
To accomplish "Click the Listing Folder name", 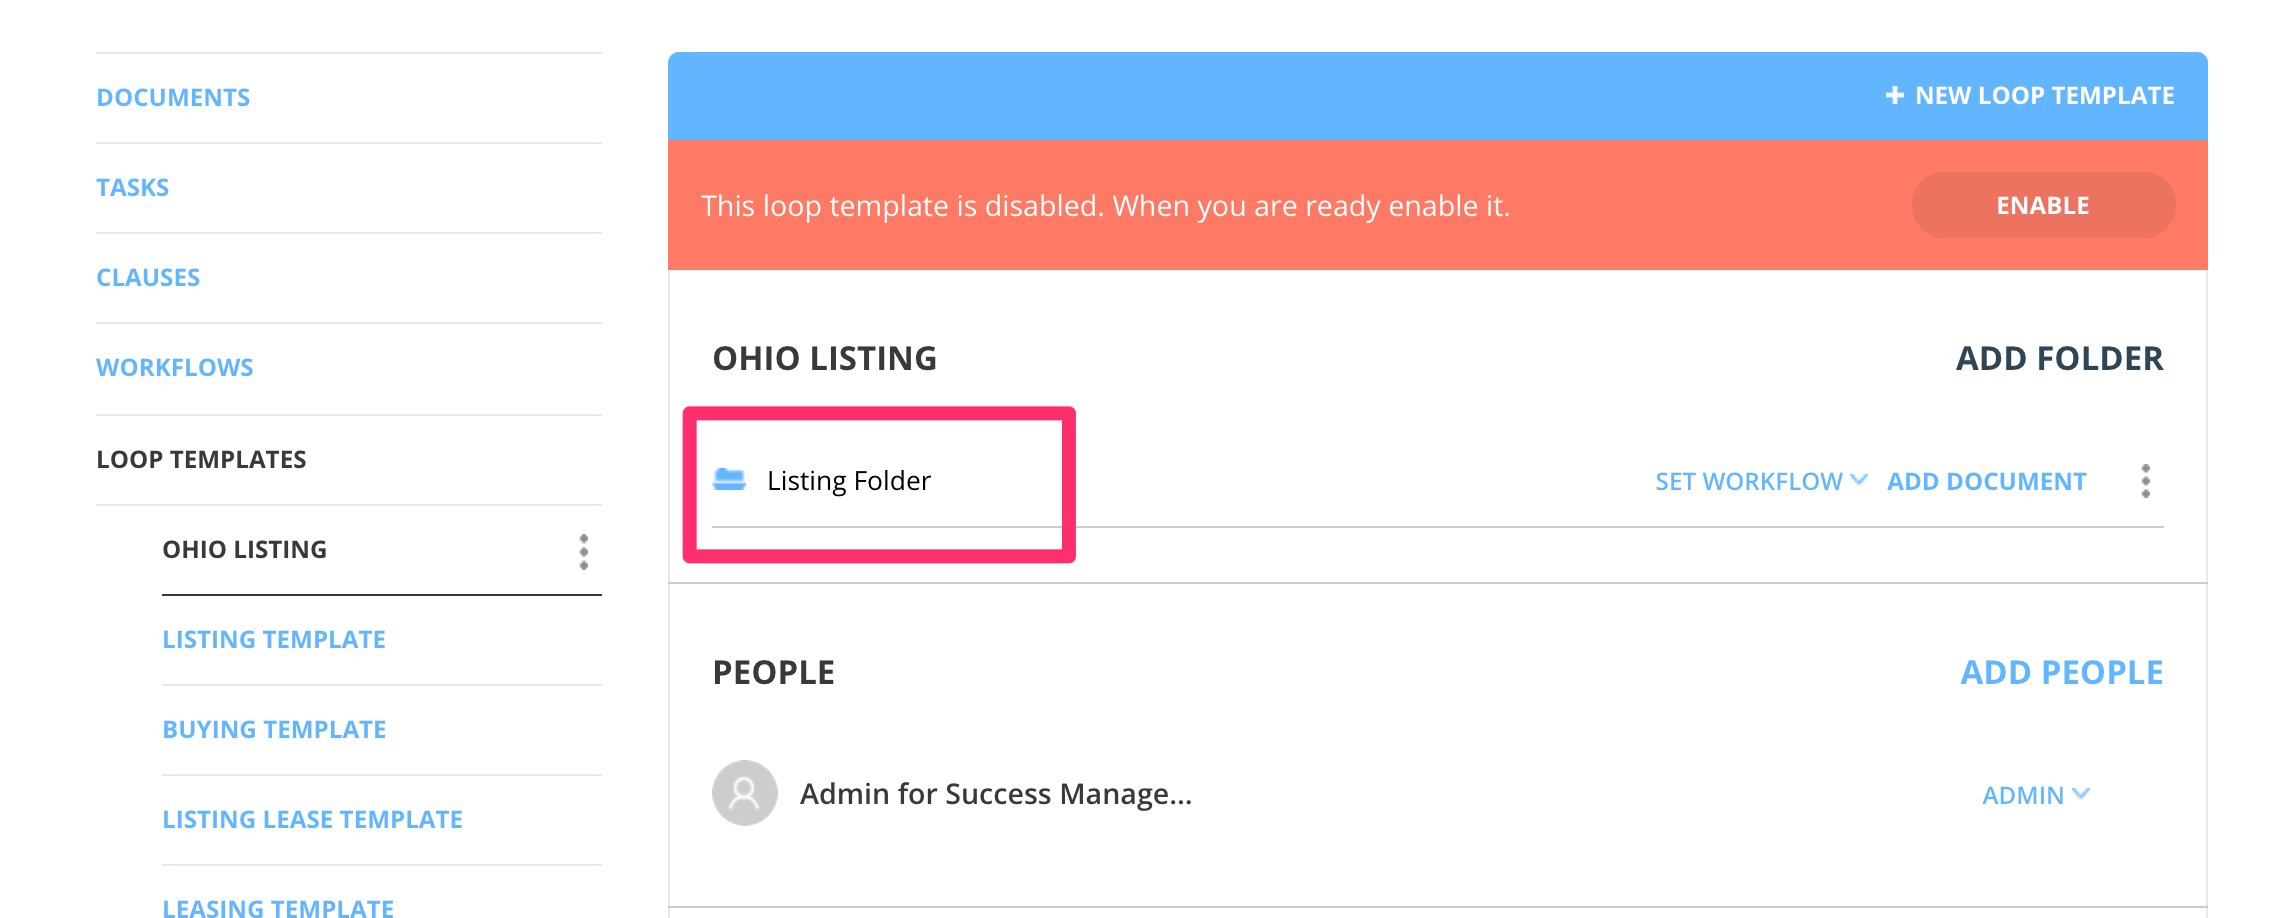I will [847, 480].
